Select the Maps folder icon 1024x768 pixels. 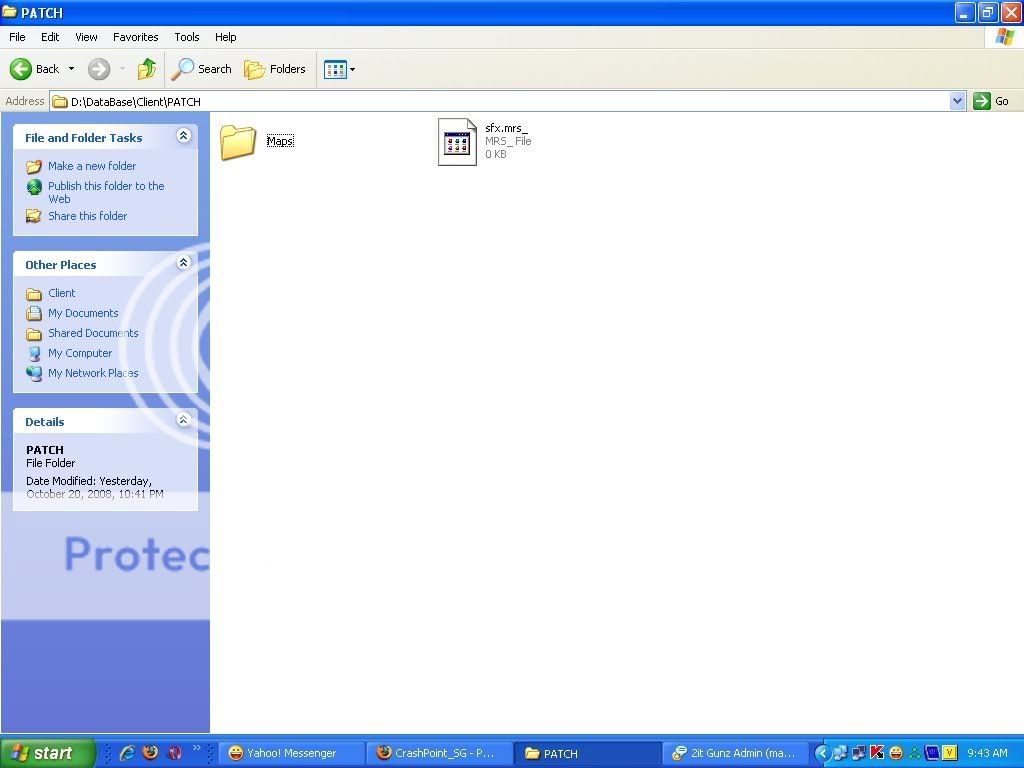[x=238, y=142]
